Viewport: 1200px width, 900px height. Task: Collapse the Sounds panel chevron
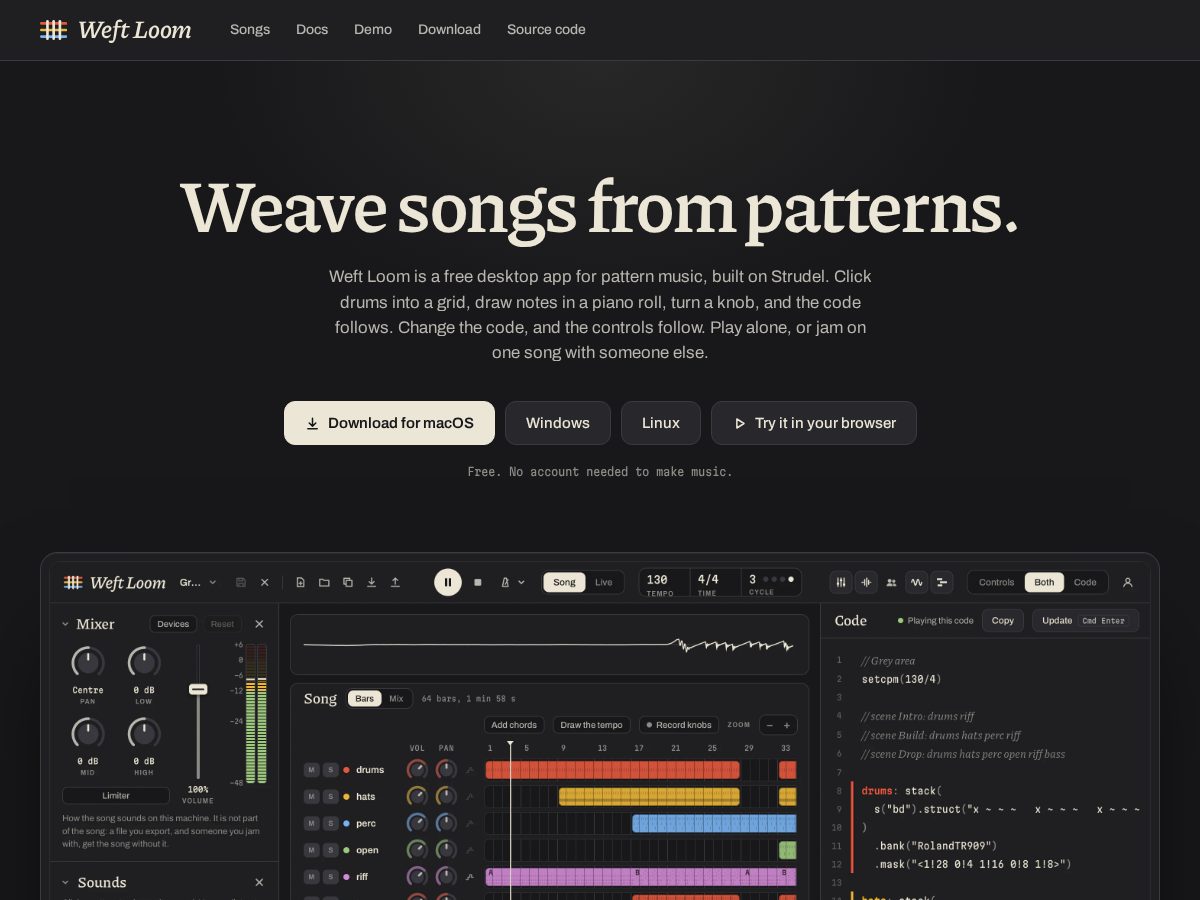(x=66, y=882)
